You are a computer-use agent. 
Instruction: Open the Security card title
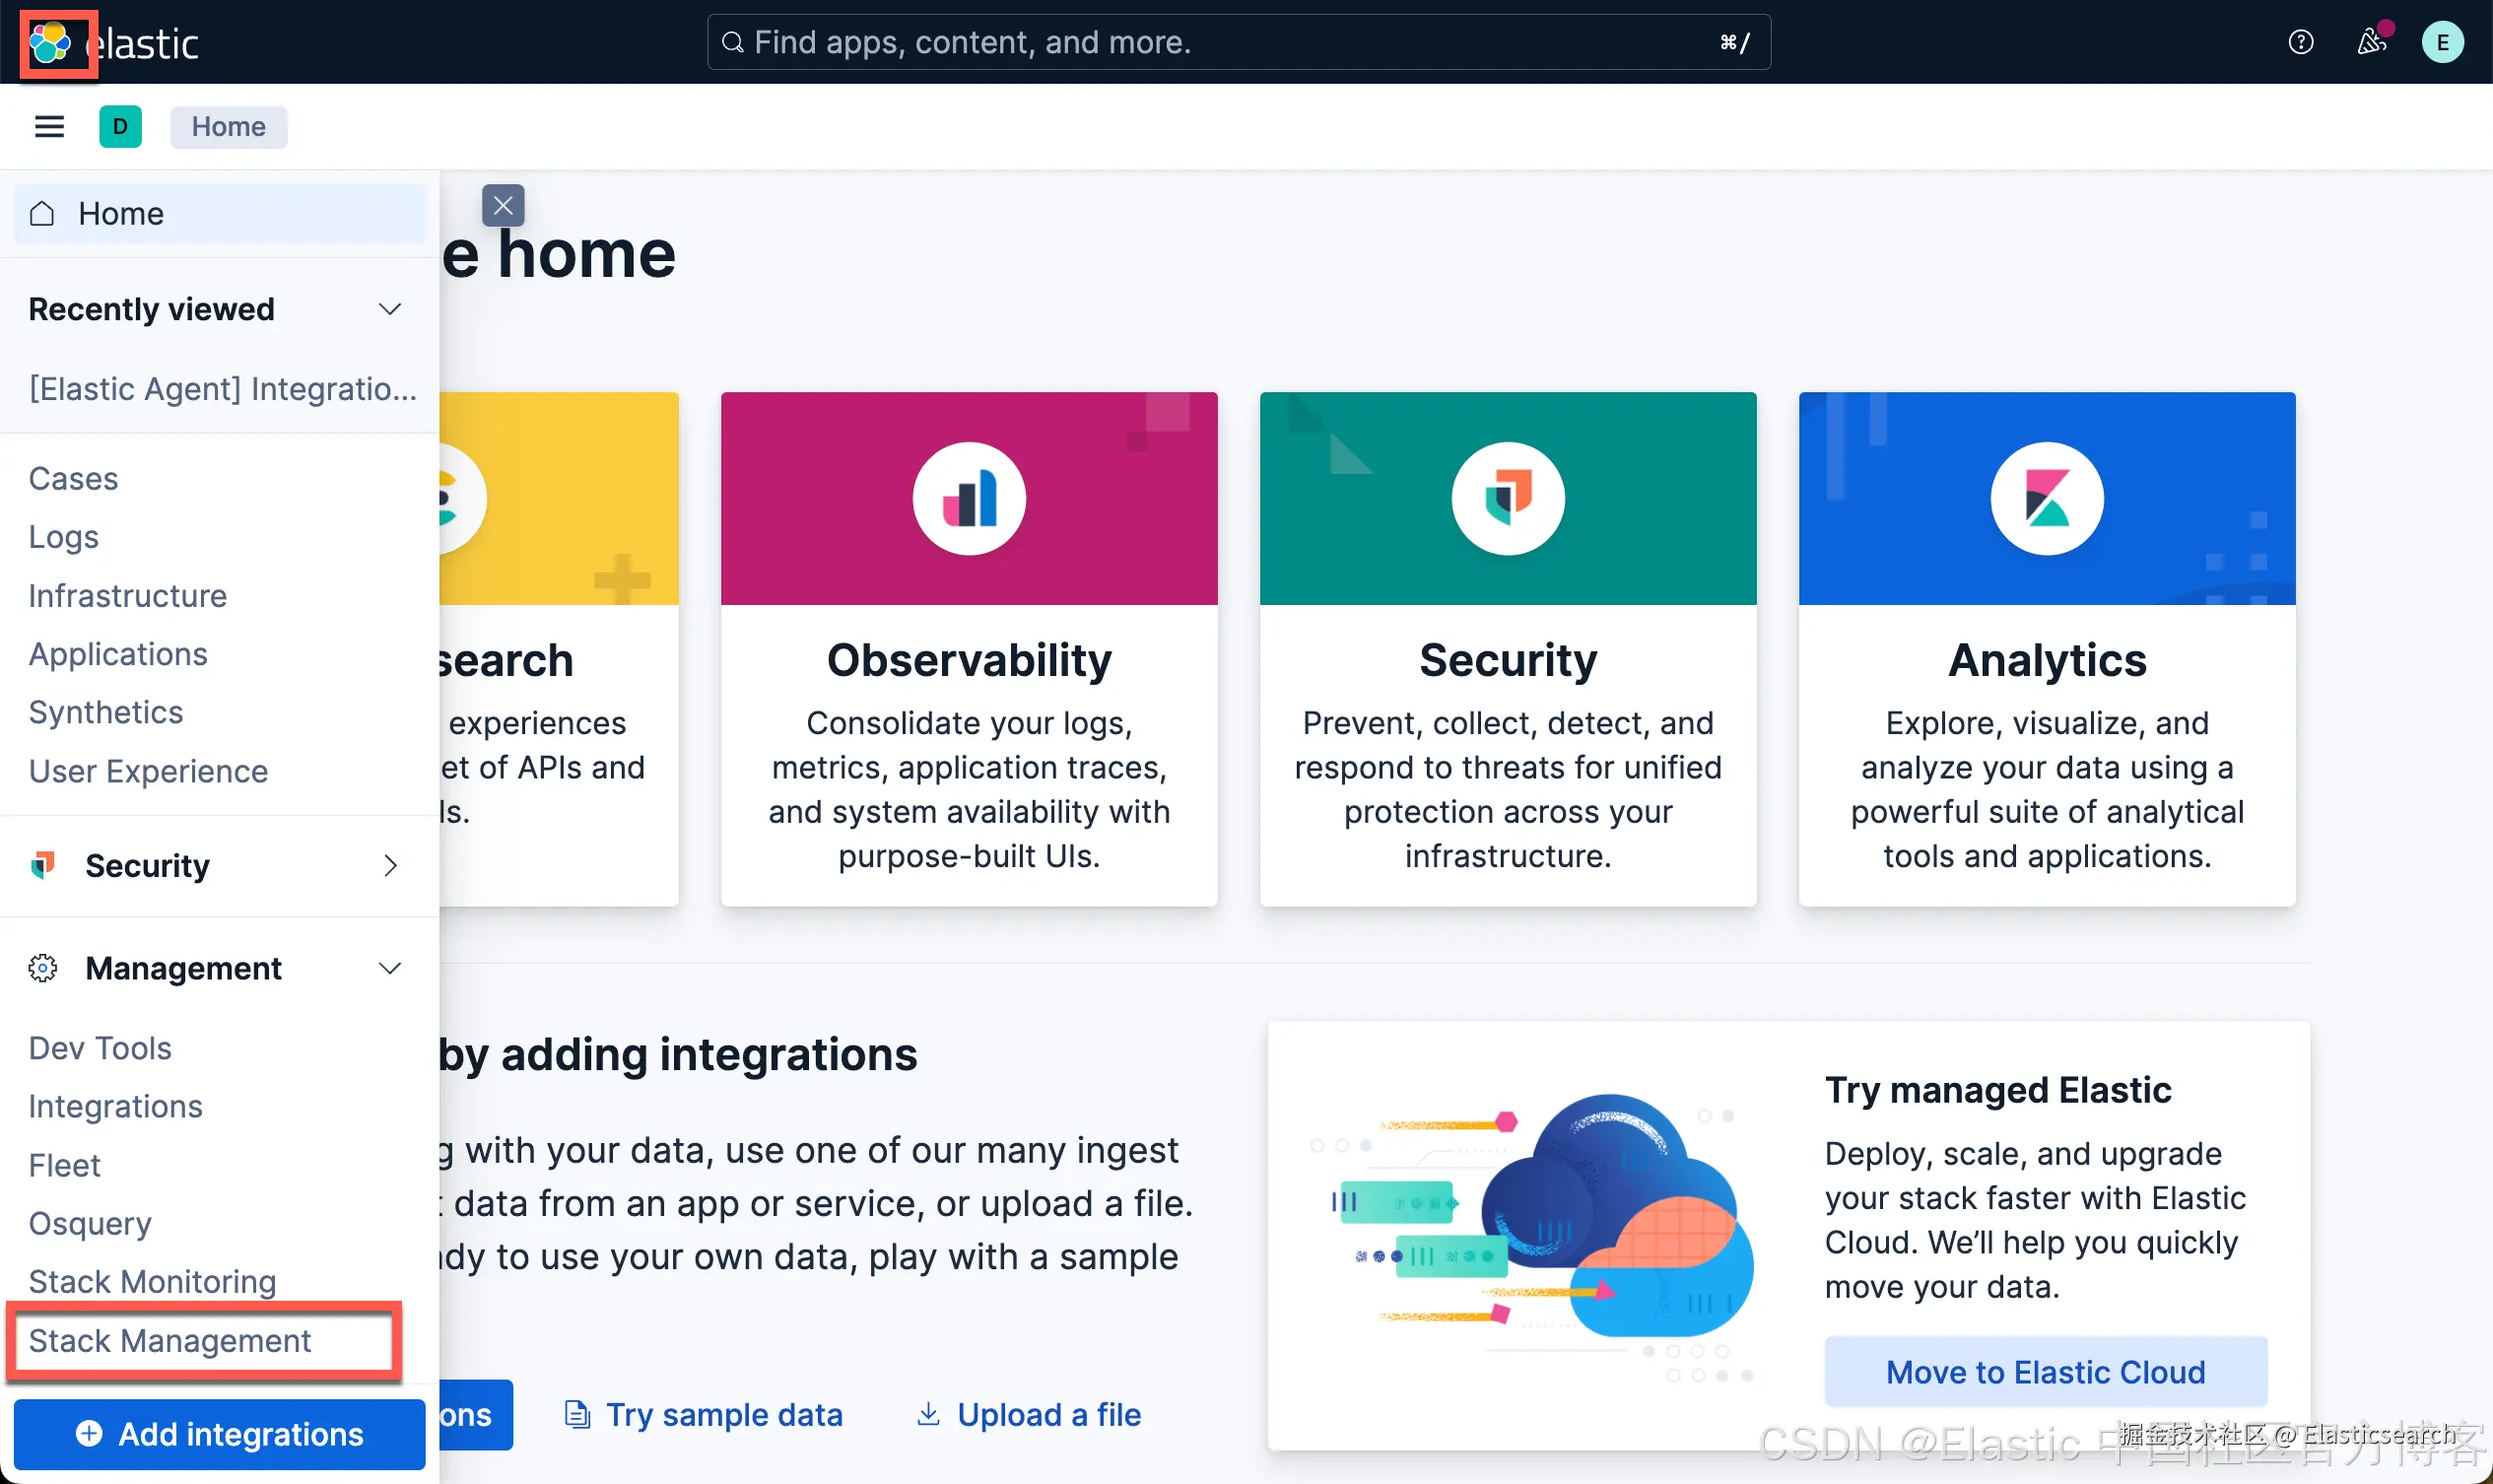click(x=1508, y=660)
